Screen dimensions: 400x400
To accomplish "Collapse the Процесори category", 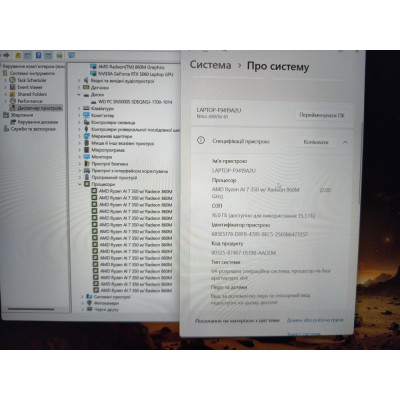I will [80, 184].
